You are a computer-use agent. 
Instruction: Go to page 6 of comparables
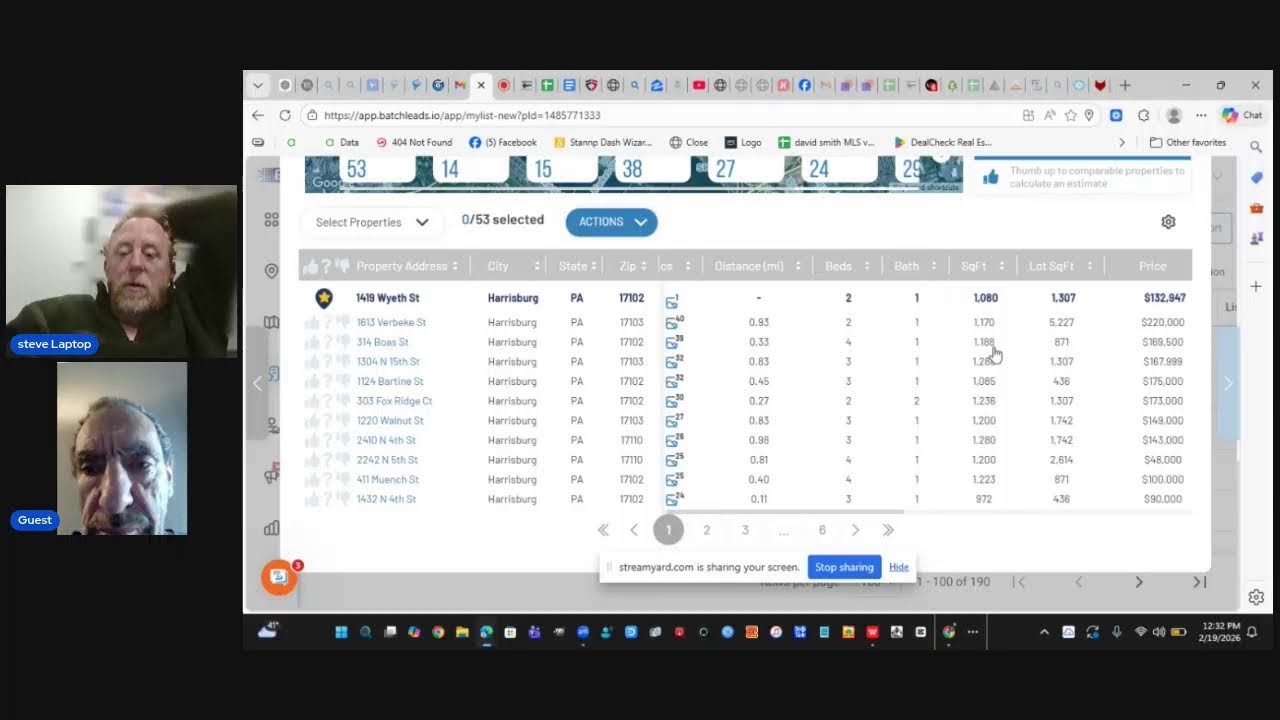822,530
